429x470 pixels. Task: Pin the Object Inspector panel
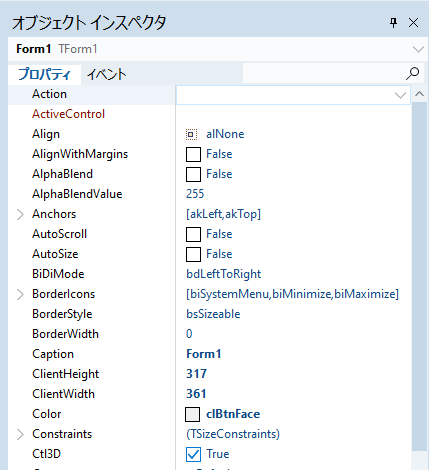[394, 23]
